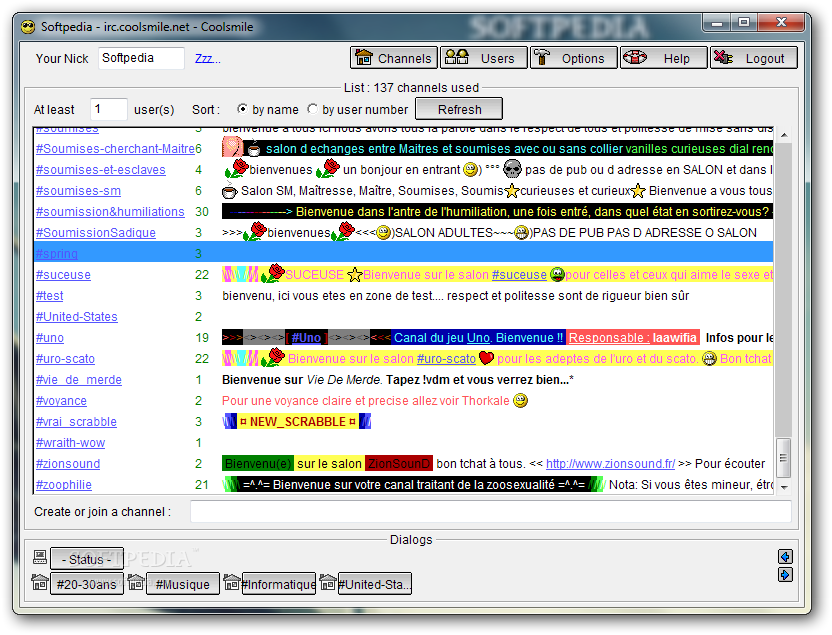
Task: Click the Vie De Merde topic text
Action: (x=343, y=380)
